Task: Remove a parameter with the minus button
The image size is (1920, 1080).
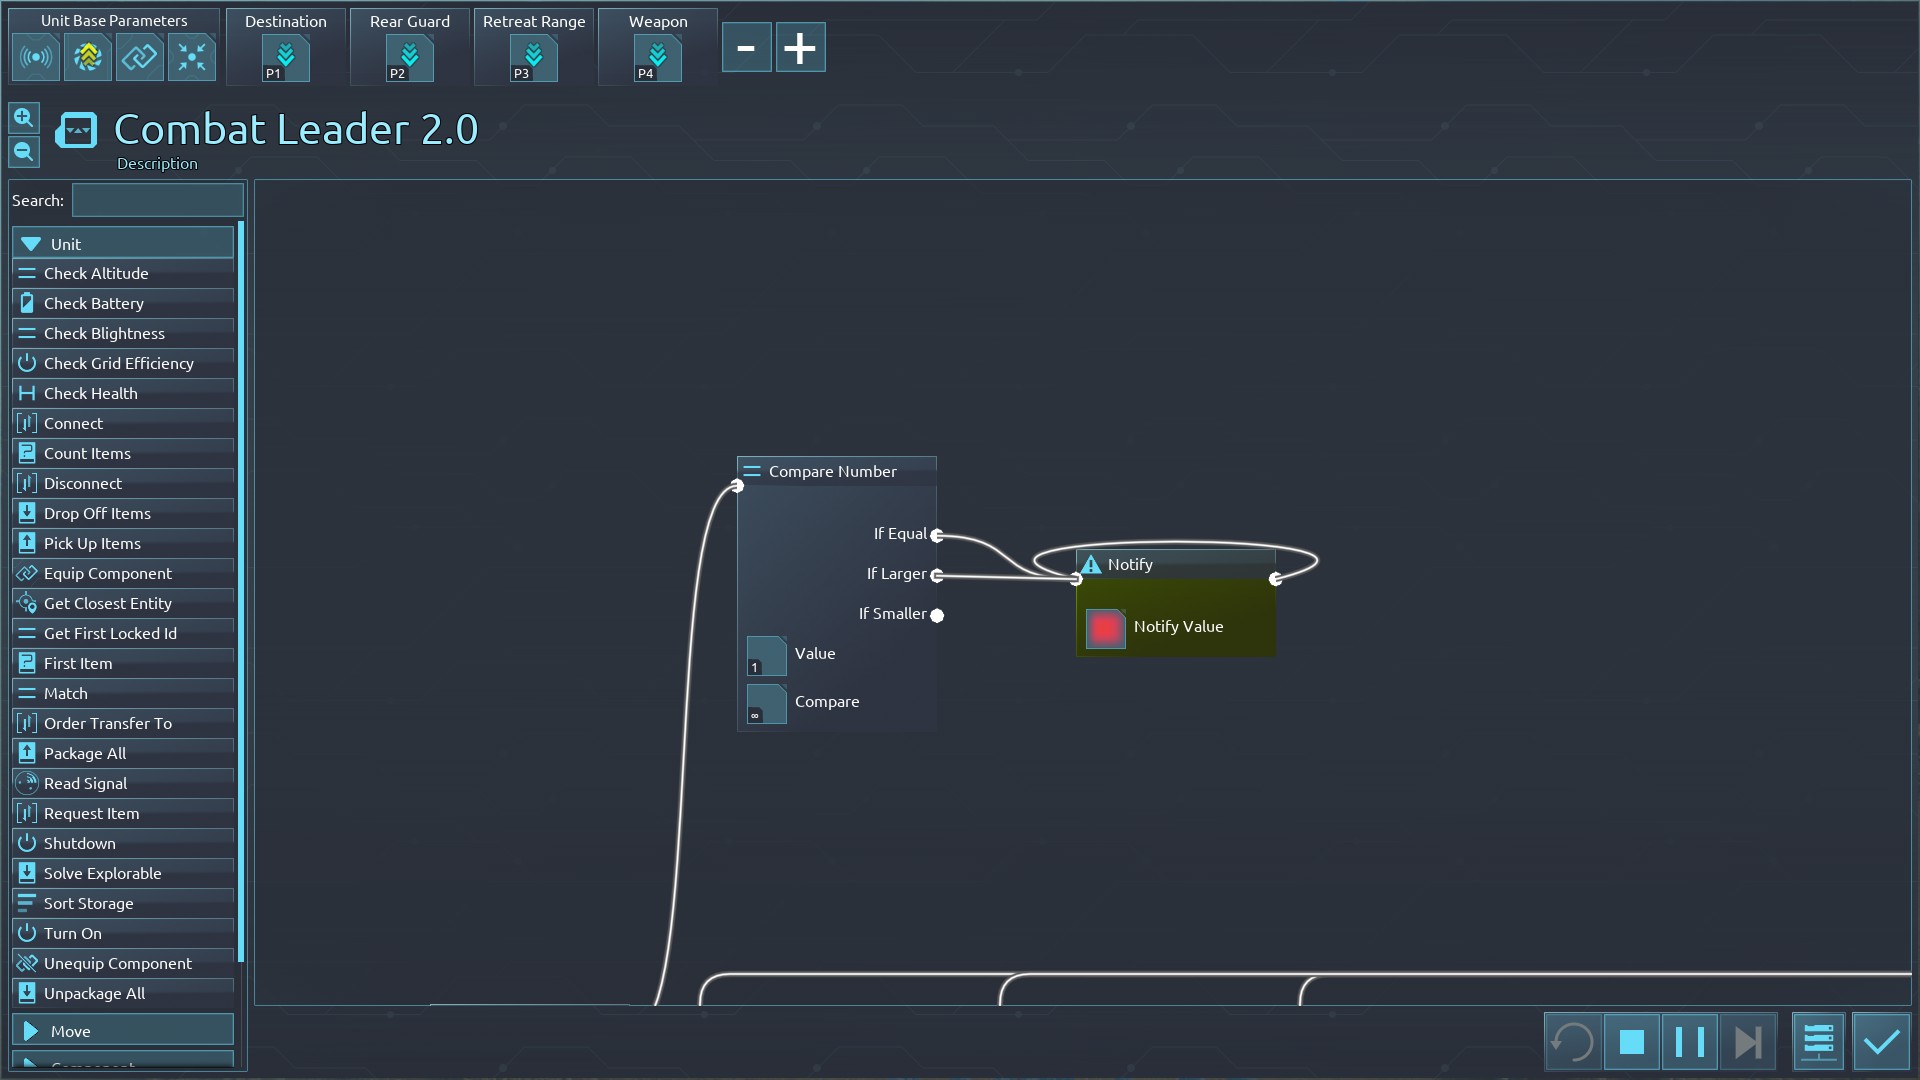Action: click(x=746, y=48)
